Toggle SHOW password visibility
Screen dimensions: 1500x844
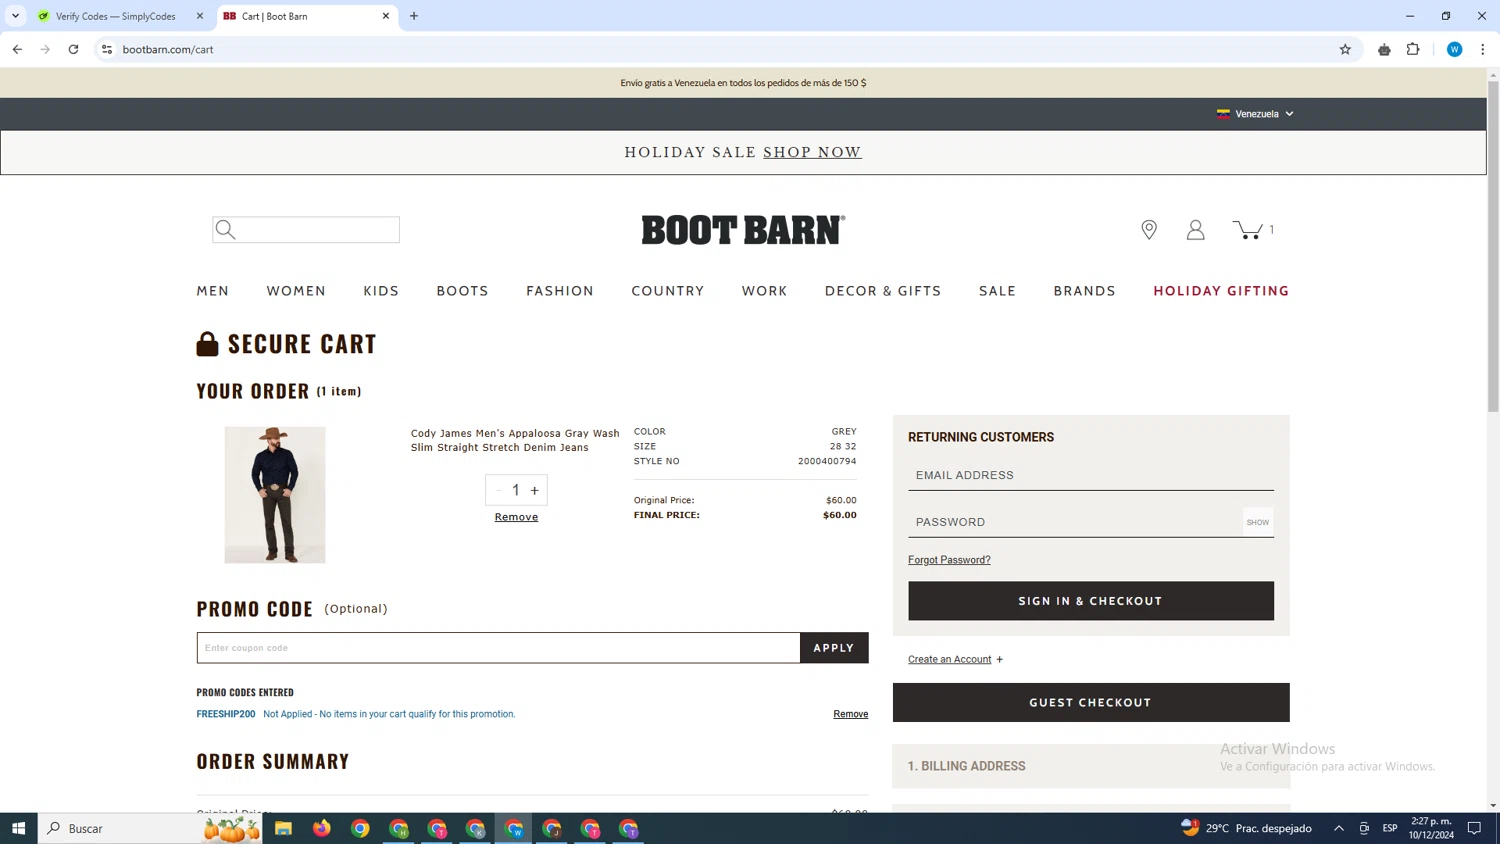click(x=1258, y=522)
